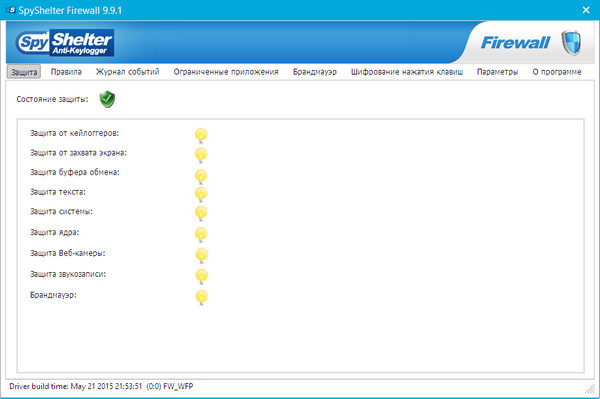
Task: Click the Firewall wordmark in the header
Action: pos(515,43)
